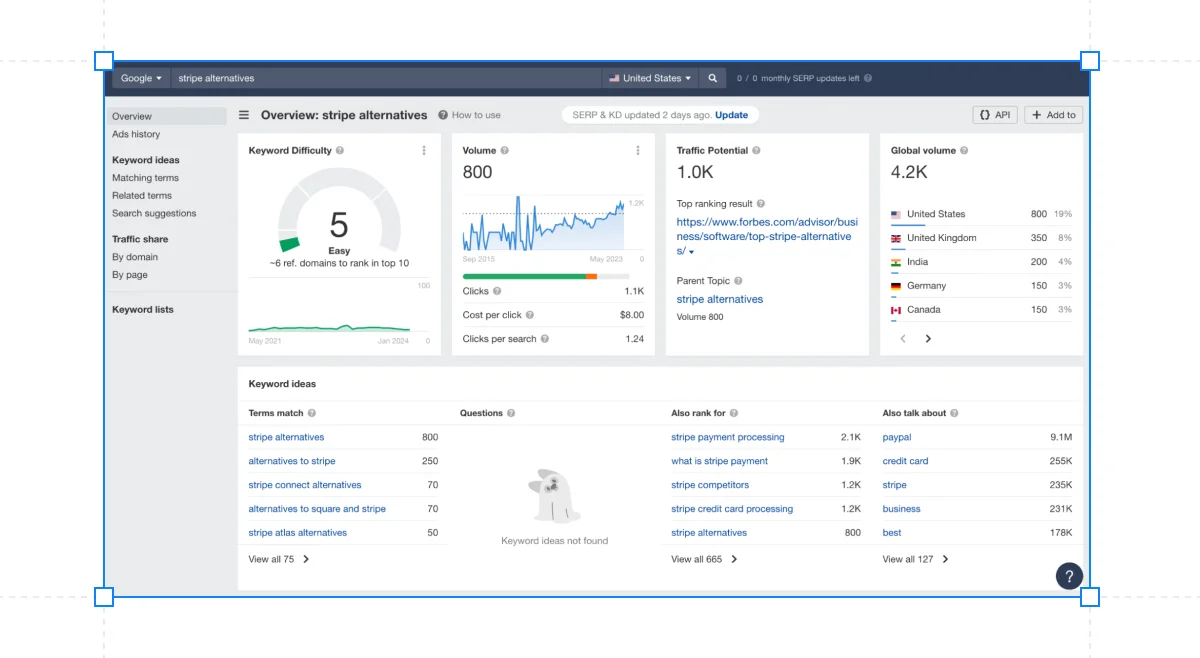
Task: Click the Volume trend line chart
Action: tap(543, 224)
